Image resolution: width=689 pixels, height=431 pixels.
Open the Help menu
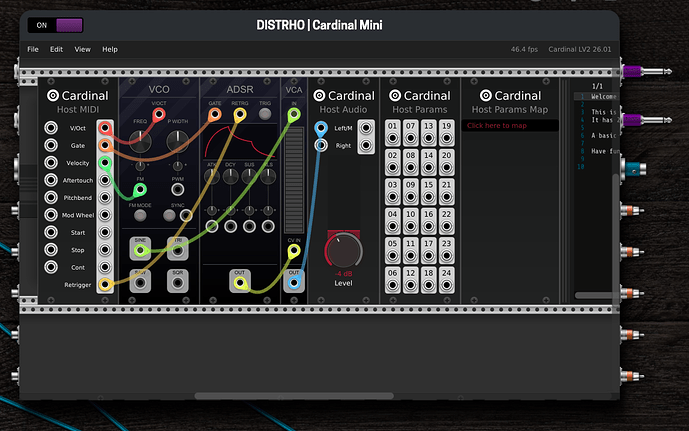point(110,49)
